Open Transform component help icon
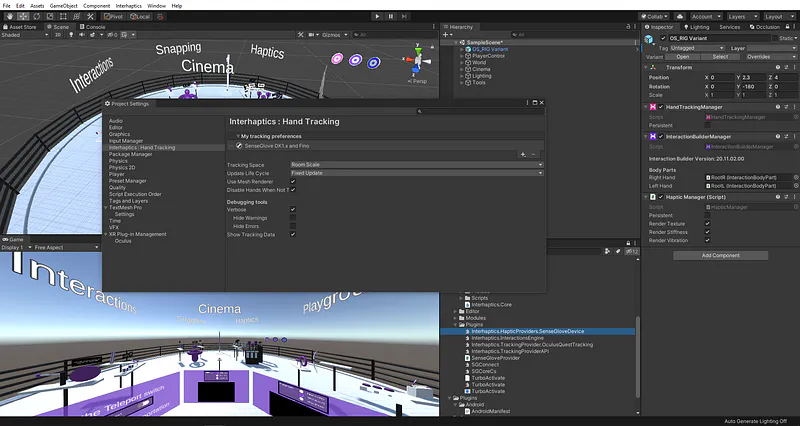 pos(778,67)
